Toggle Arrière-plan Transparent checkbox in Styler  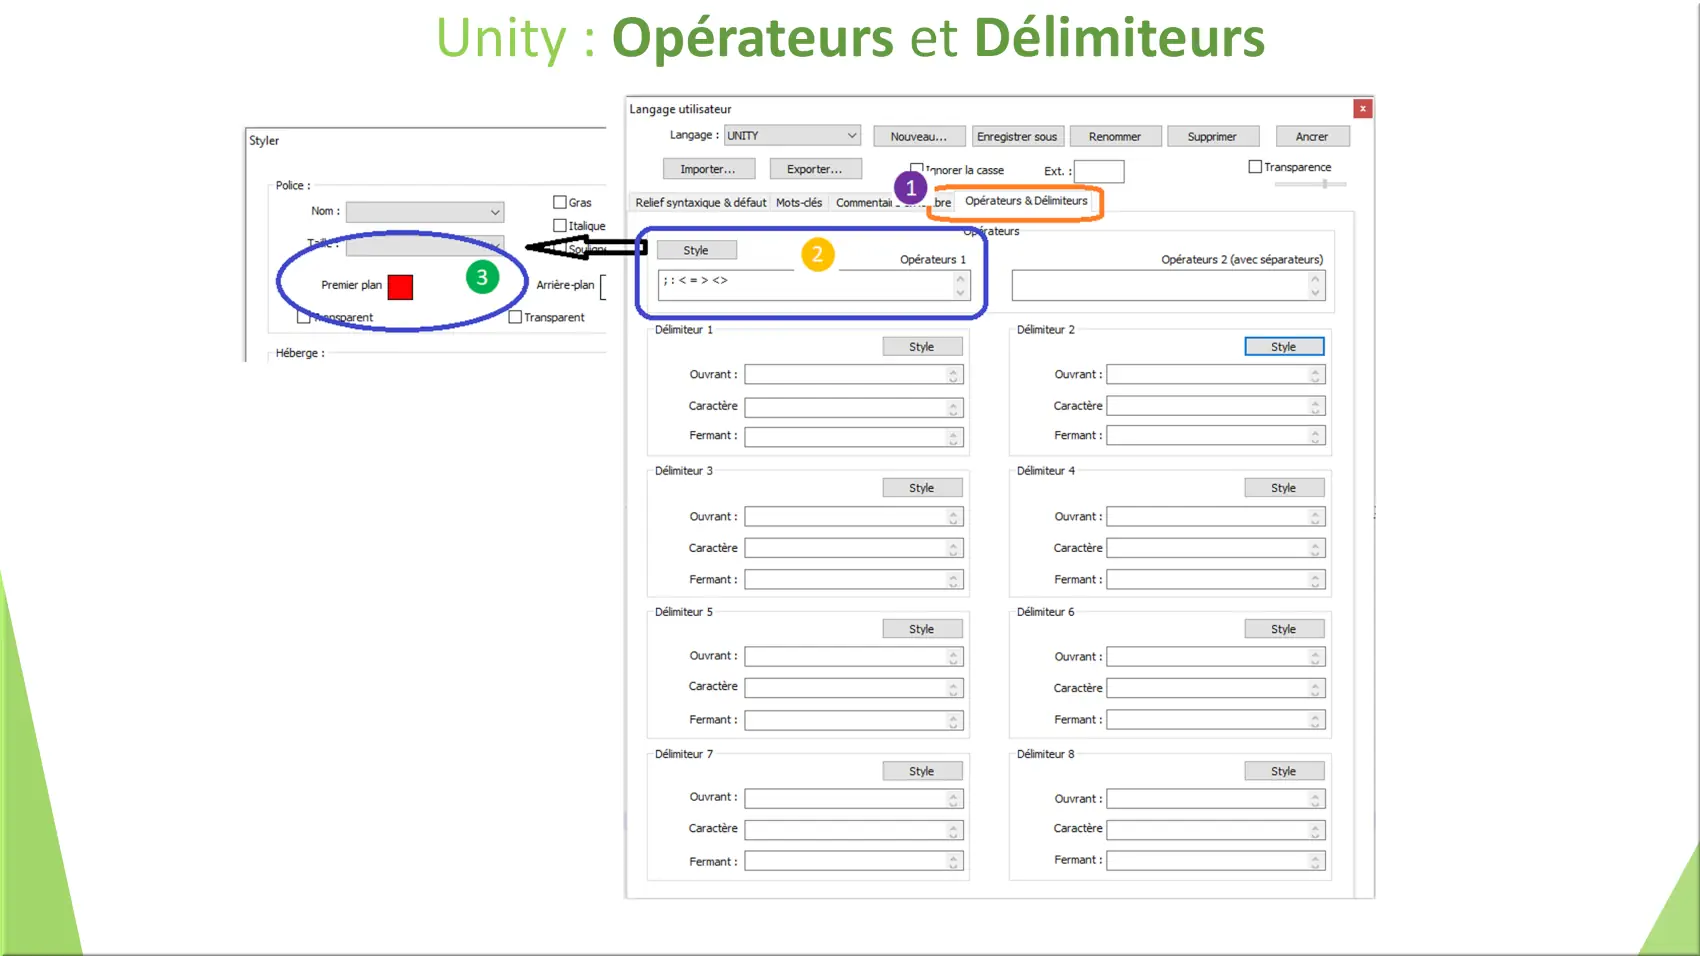pos(515,317)
